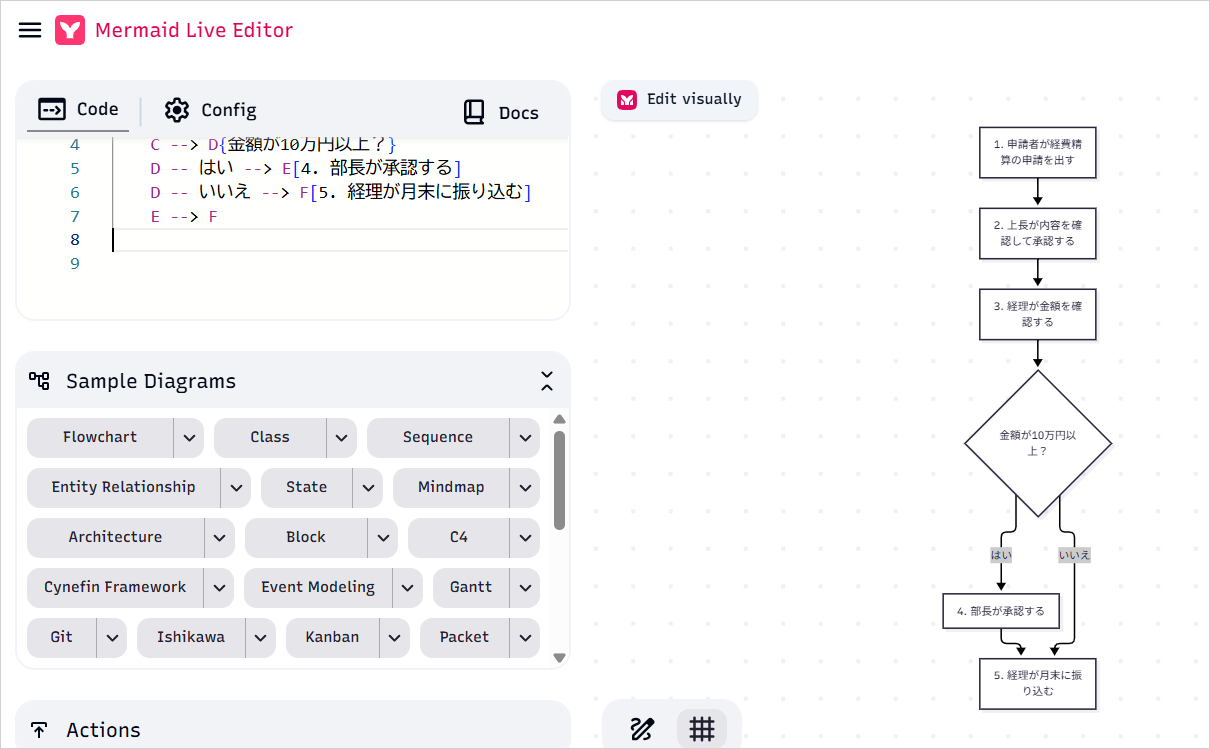Viewport: 1210px width, 749px height.
Task: Open the Sequence sample dropdown arrow
Action: pyautogui.click(x=525, y=437)
